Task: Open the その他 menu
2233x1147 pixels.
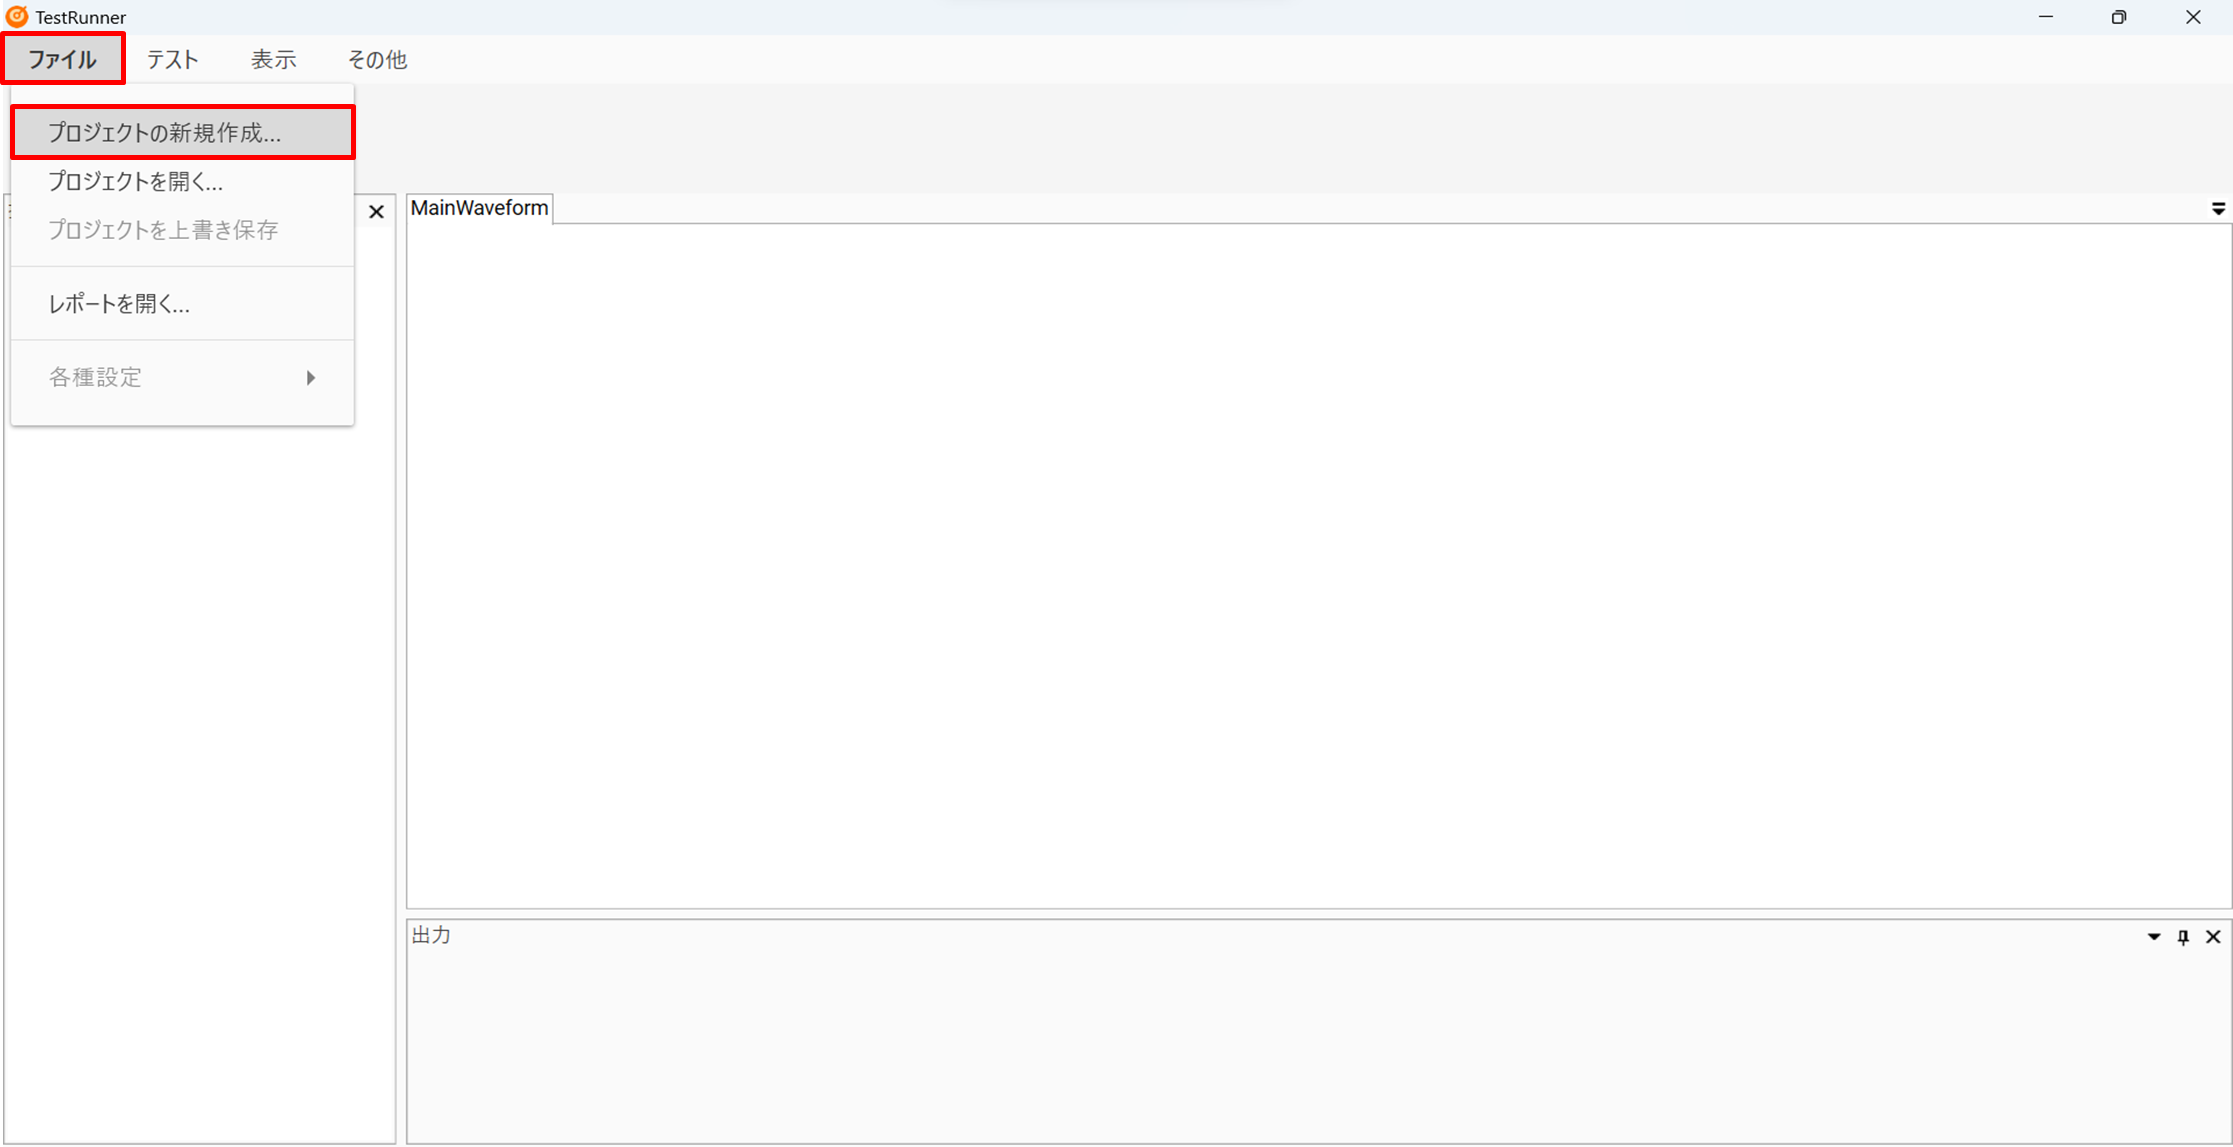Action: tap(377, 60)
